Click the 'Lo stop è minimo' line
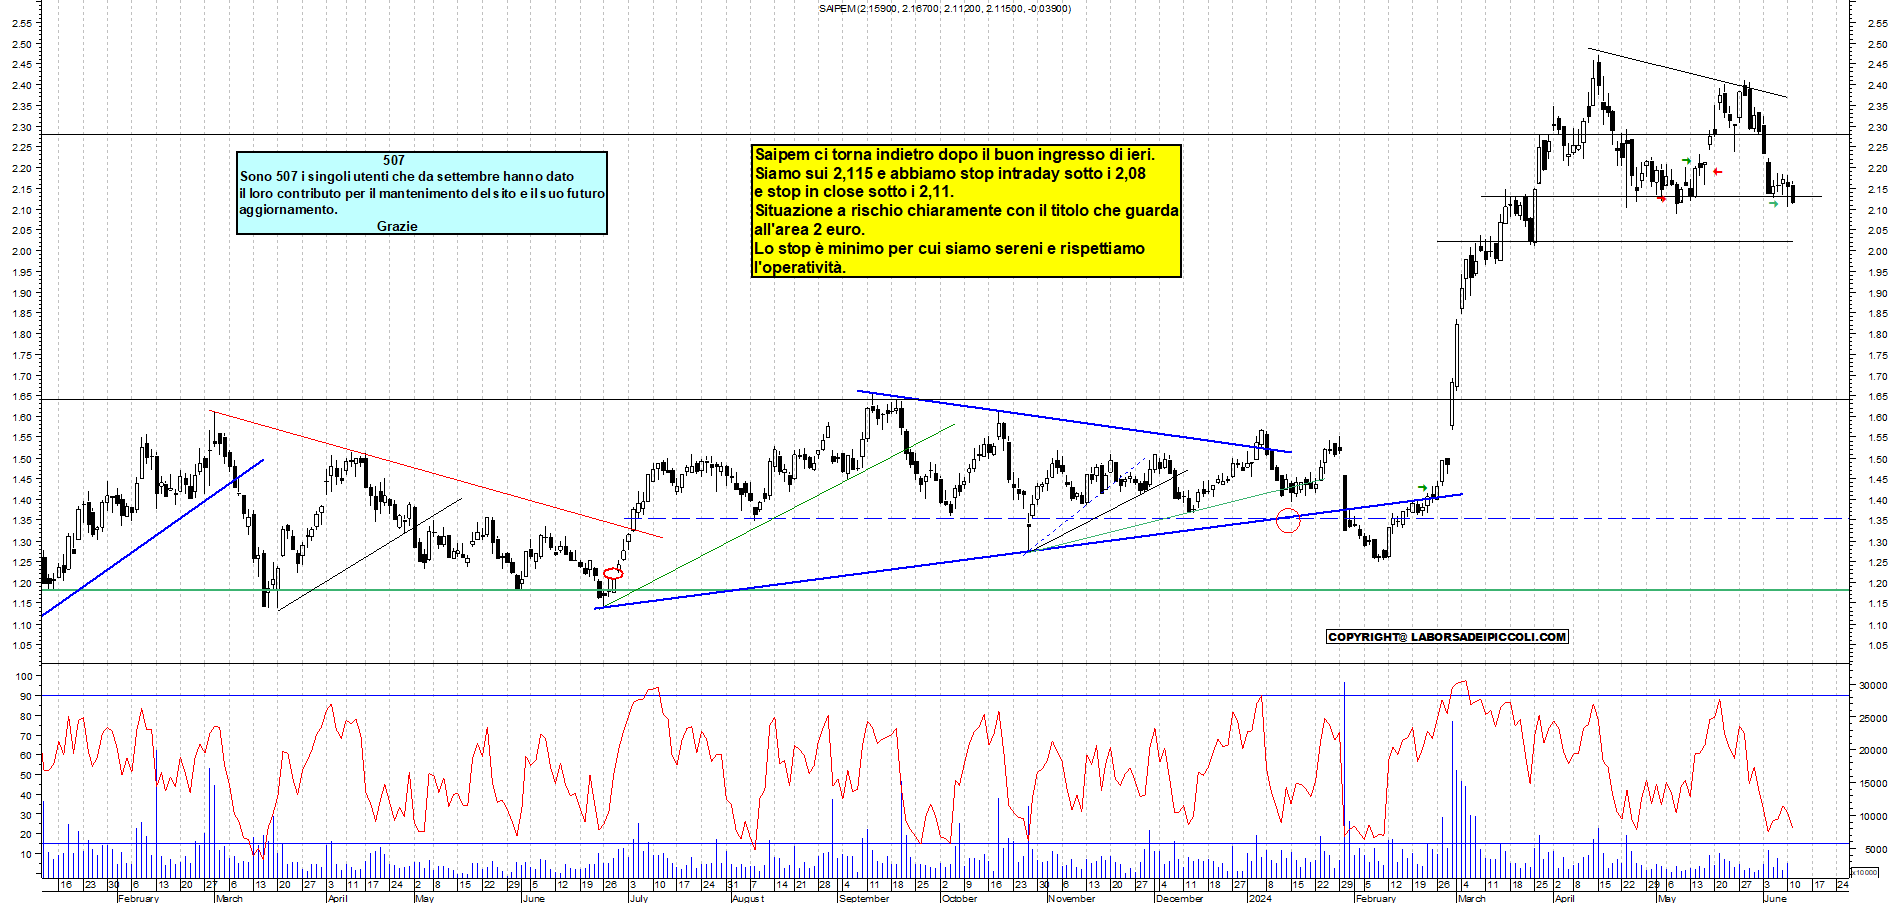This screenshot has height=903, width=1890. [x=949, y=248]
